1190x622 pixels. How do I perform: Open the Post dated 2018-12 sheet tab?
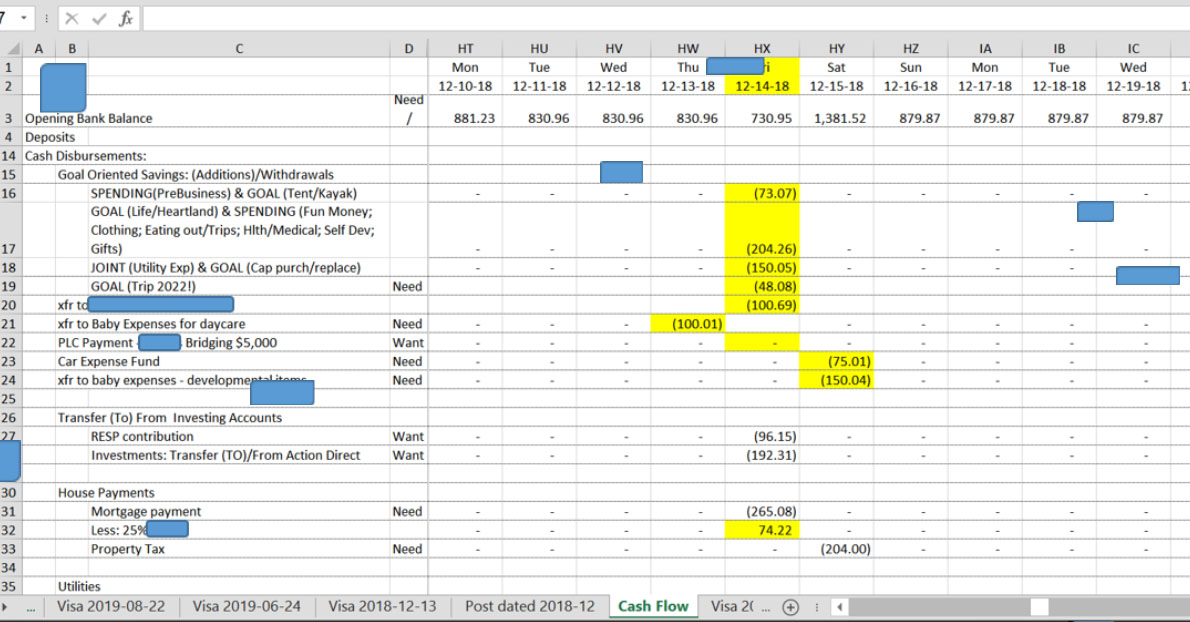tap(529, 606)
